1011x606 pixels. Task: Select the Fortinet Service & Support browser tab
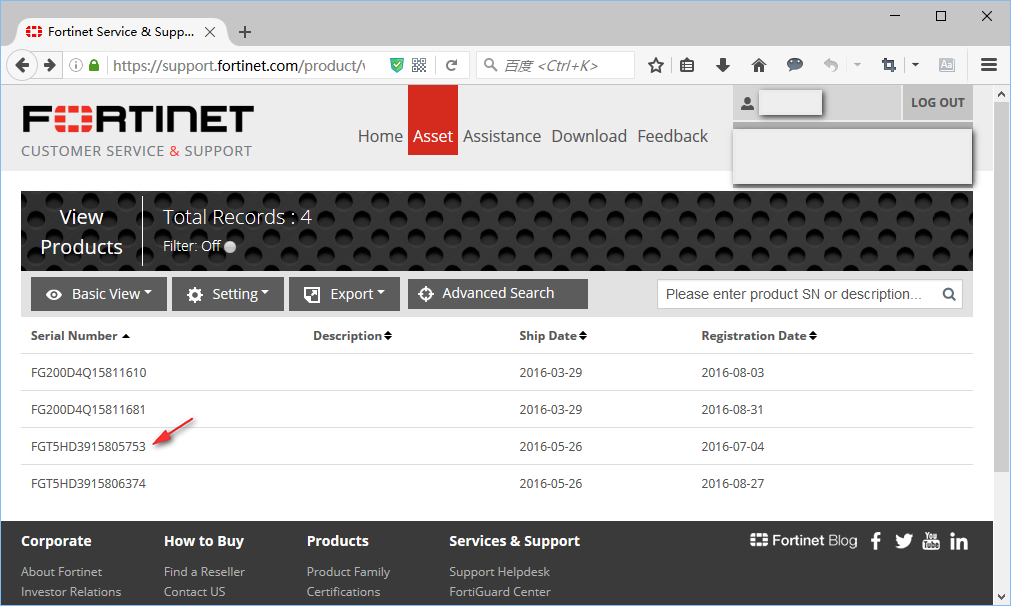[123, 32]
